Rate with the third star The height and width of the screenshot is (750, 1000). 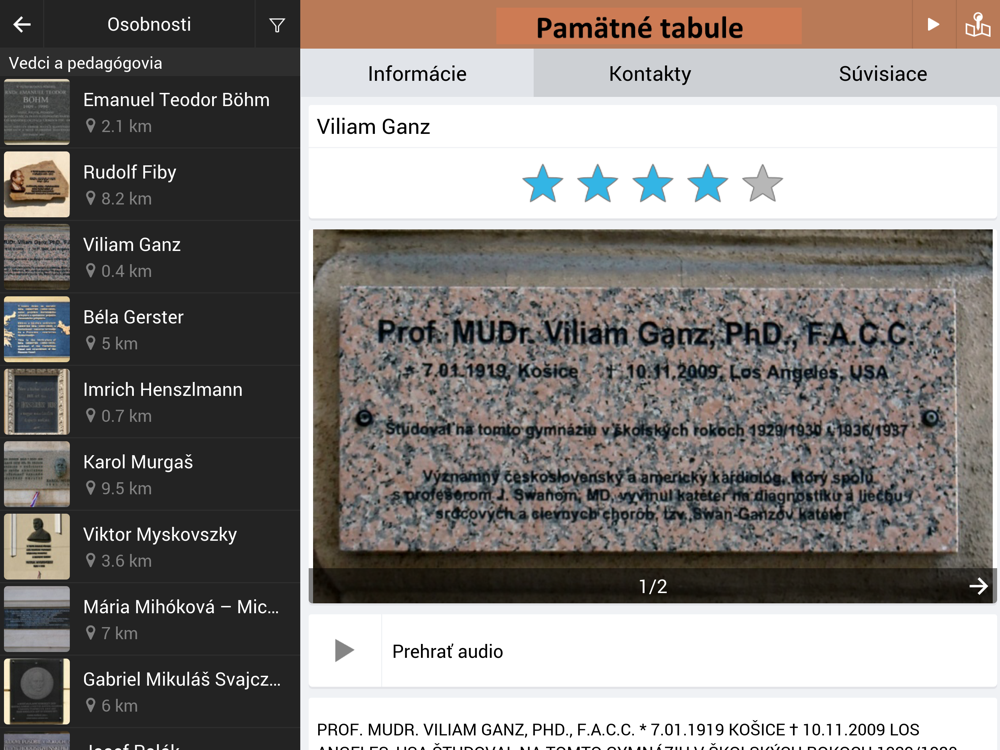[x=652, y=184]
